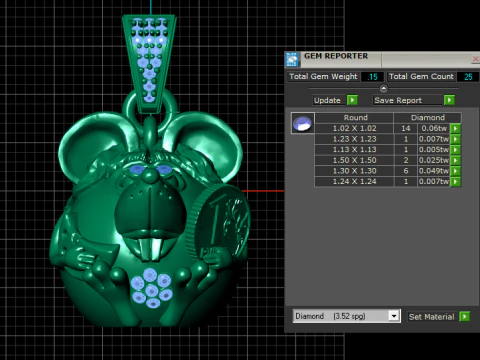
Task: Click the Update button
Action: point(328,100)
